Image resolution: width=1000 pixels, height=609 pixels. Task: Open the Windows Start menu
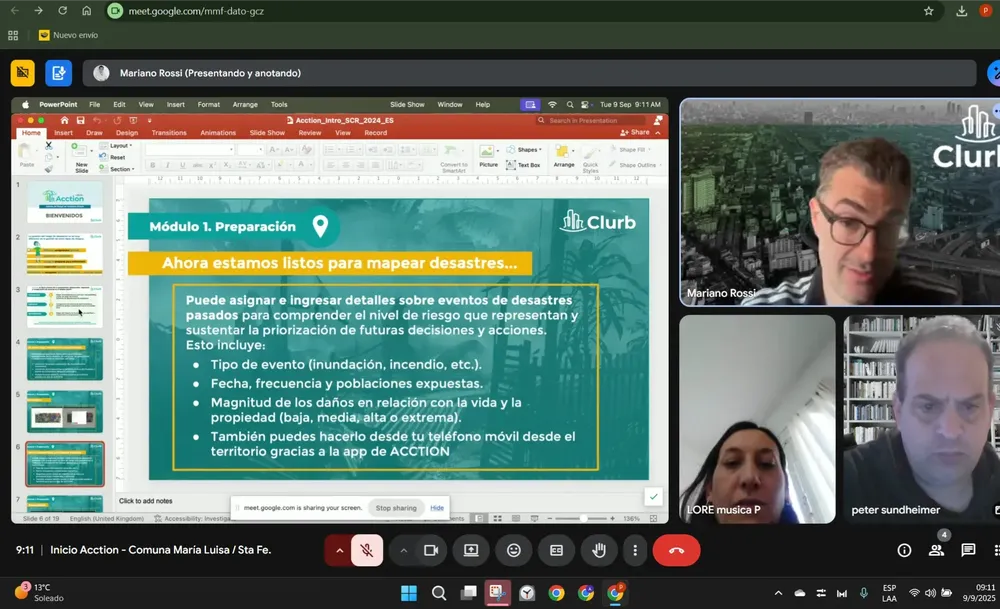tap(409, 593)
